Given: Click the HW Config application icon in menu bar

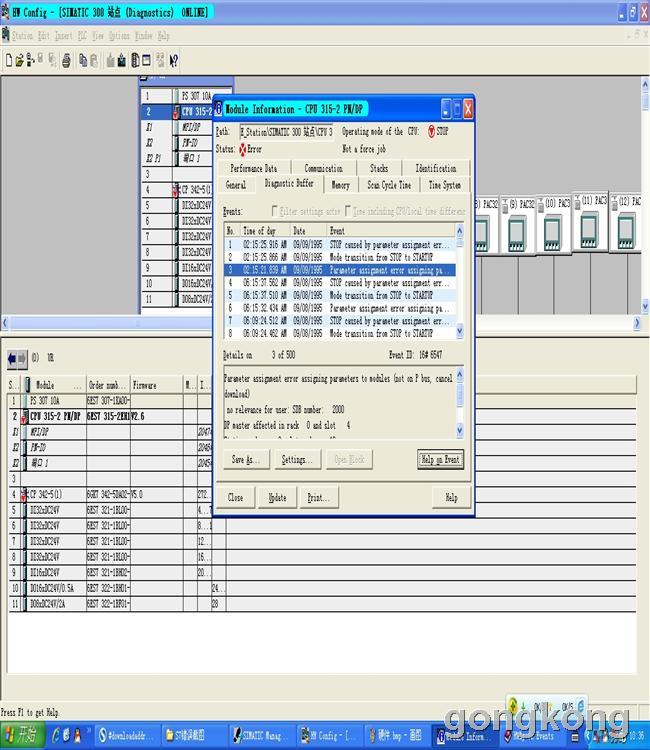Looking at the screenshot, I should [x=6, y=35].
